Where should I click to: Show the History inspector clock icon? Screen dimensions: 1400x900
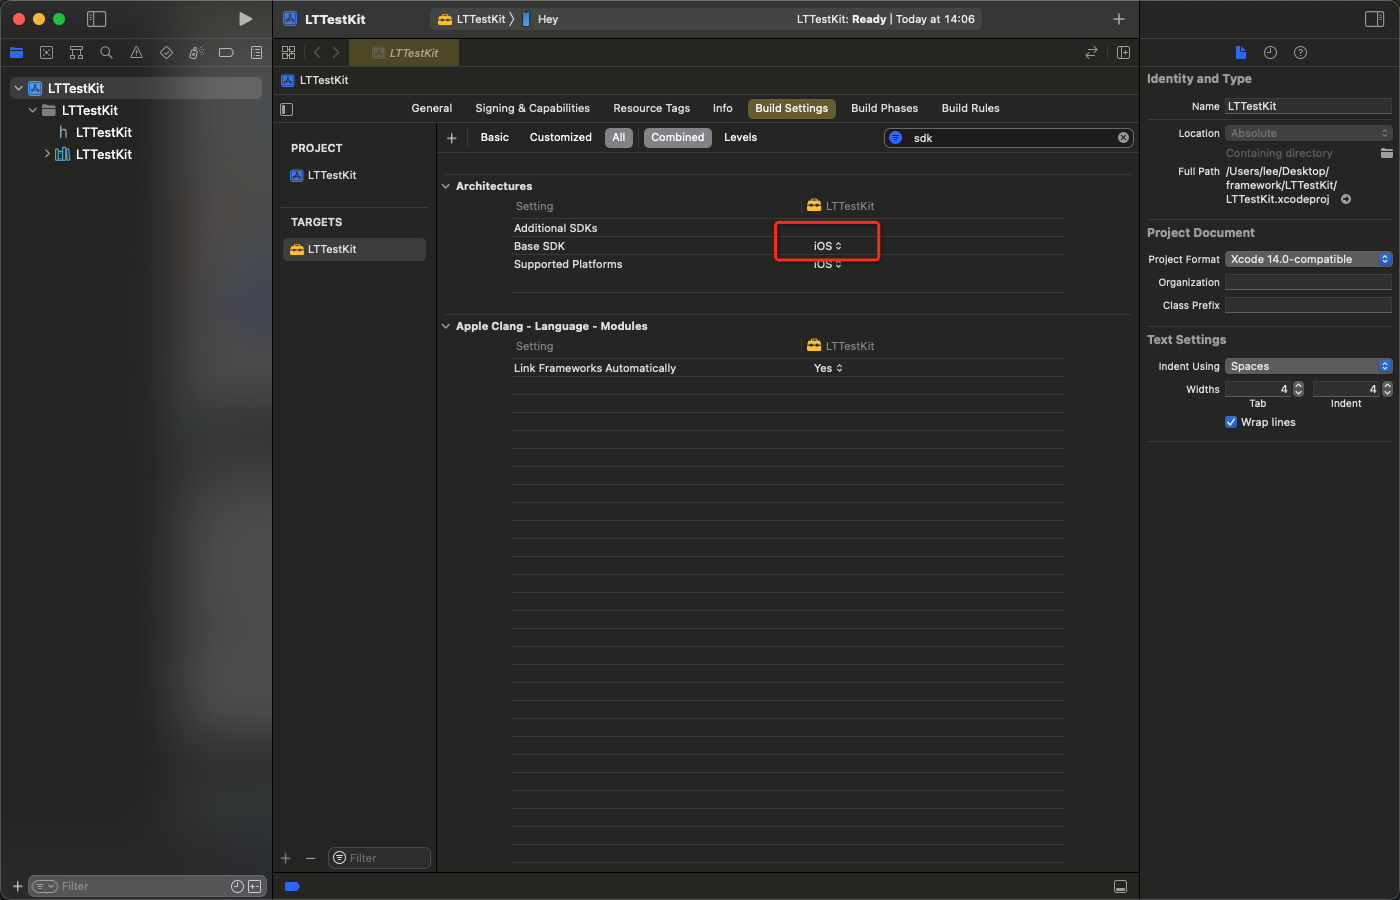click(1270, 53)
